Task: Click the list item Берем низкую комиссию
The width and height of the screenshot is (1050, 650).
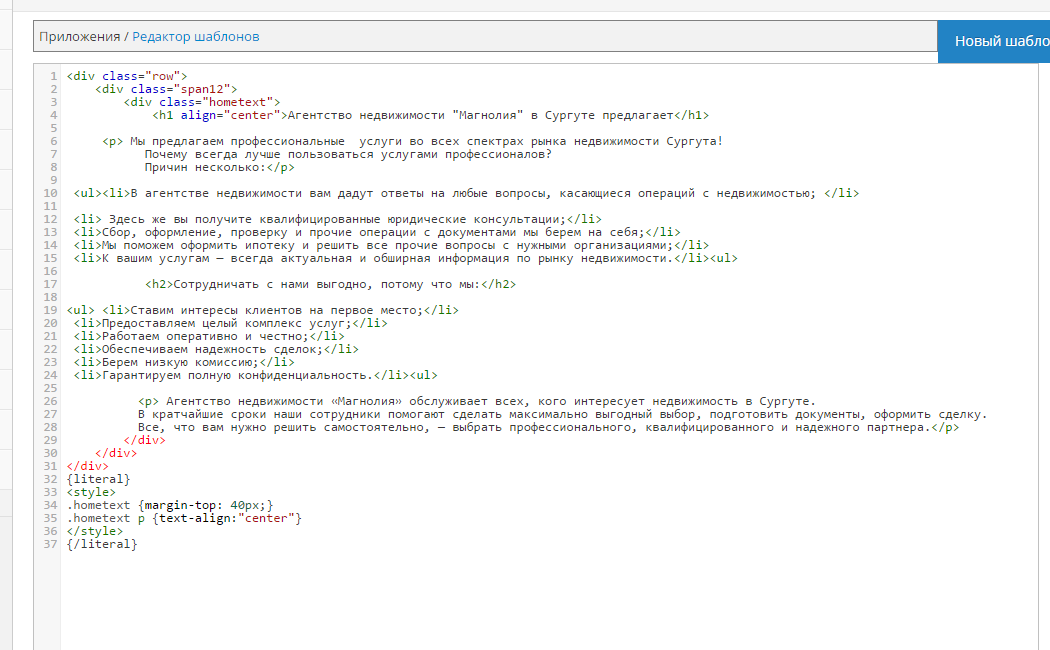Action: [x=184, y=362]
